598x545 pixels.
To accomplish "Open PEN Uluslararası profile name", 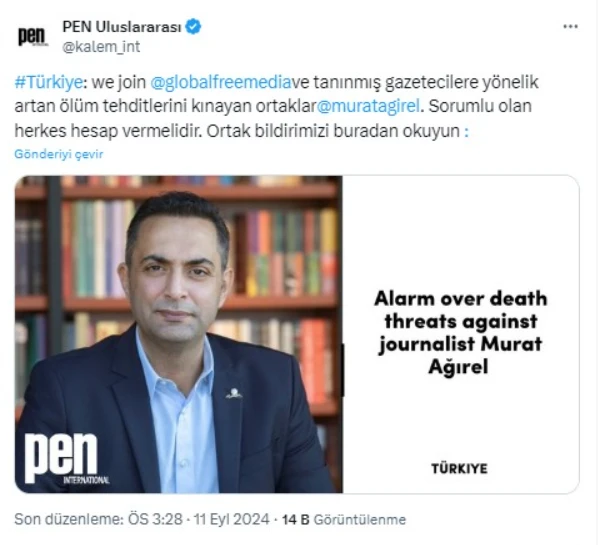I will (122, 27).
